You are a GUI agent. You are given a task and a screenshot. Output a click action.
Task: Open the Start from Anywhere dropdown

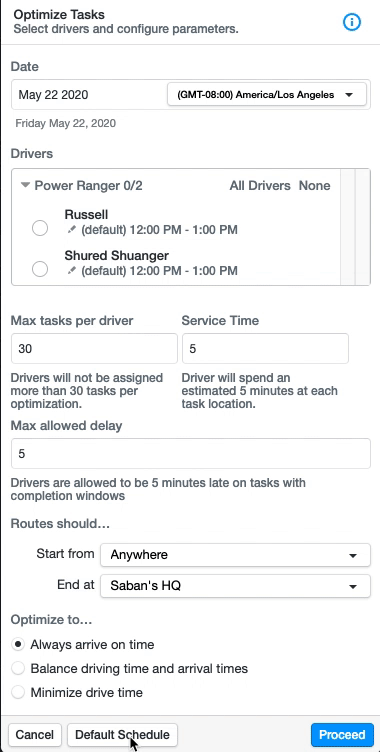(235, 555)
